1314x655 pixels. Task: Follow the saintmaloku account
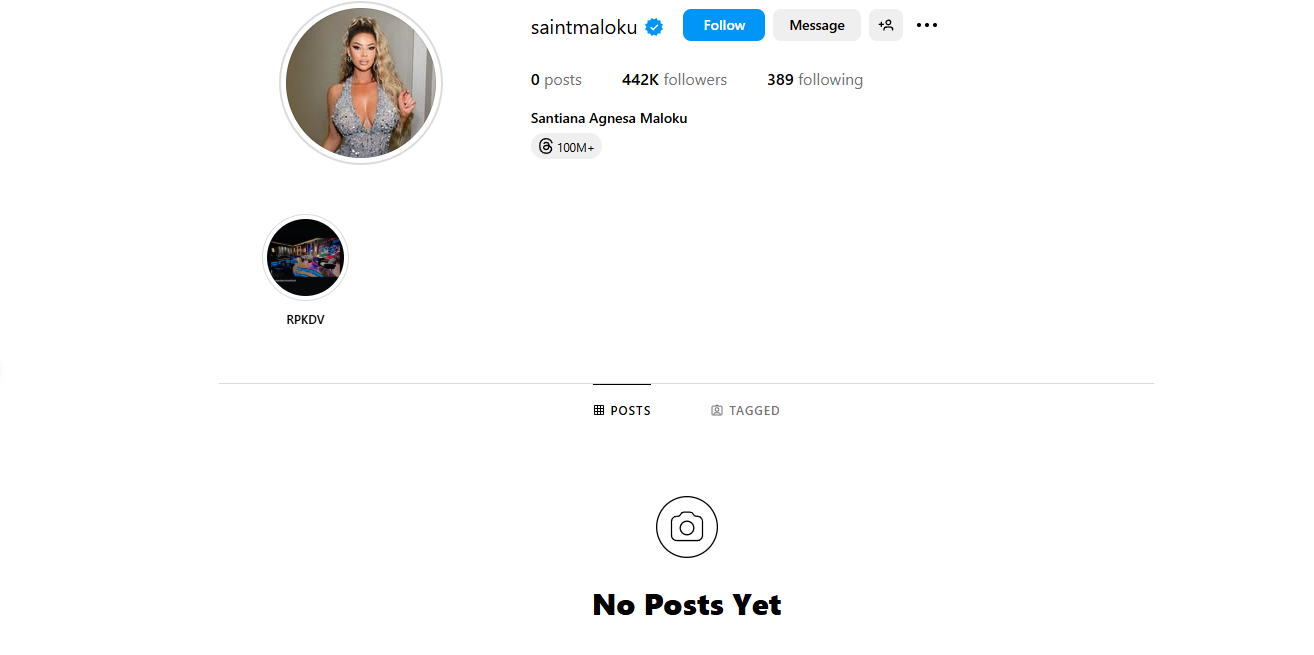(724, 25)
